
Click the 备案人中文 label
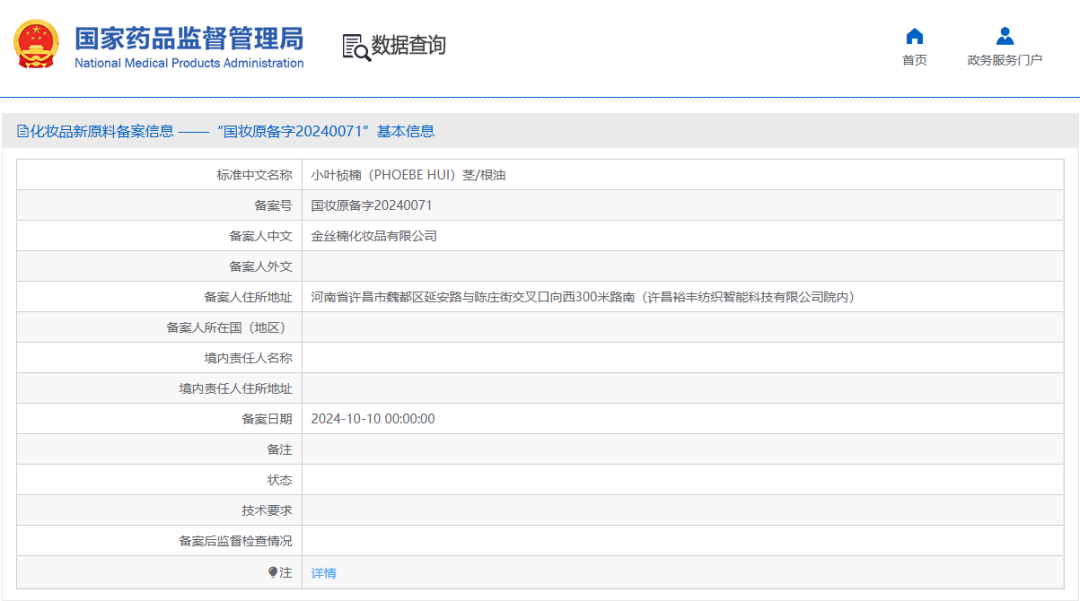(x=260, y=236)
